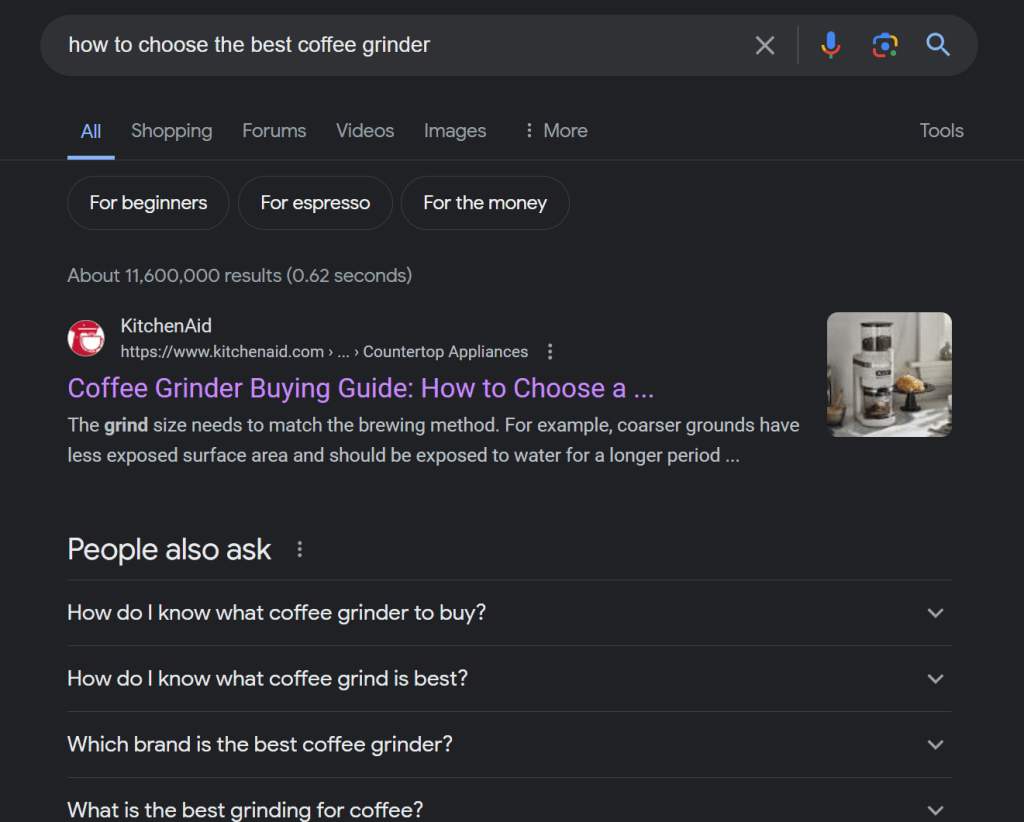The height and width of the screenshot is (822, 1024).
Task: Expand "How do I know what coffee grinder to buy?"
Action: coord(509,613)
